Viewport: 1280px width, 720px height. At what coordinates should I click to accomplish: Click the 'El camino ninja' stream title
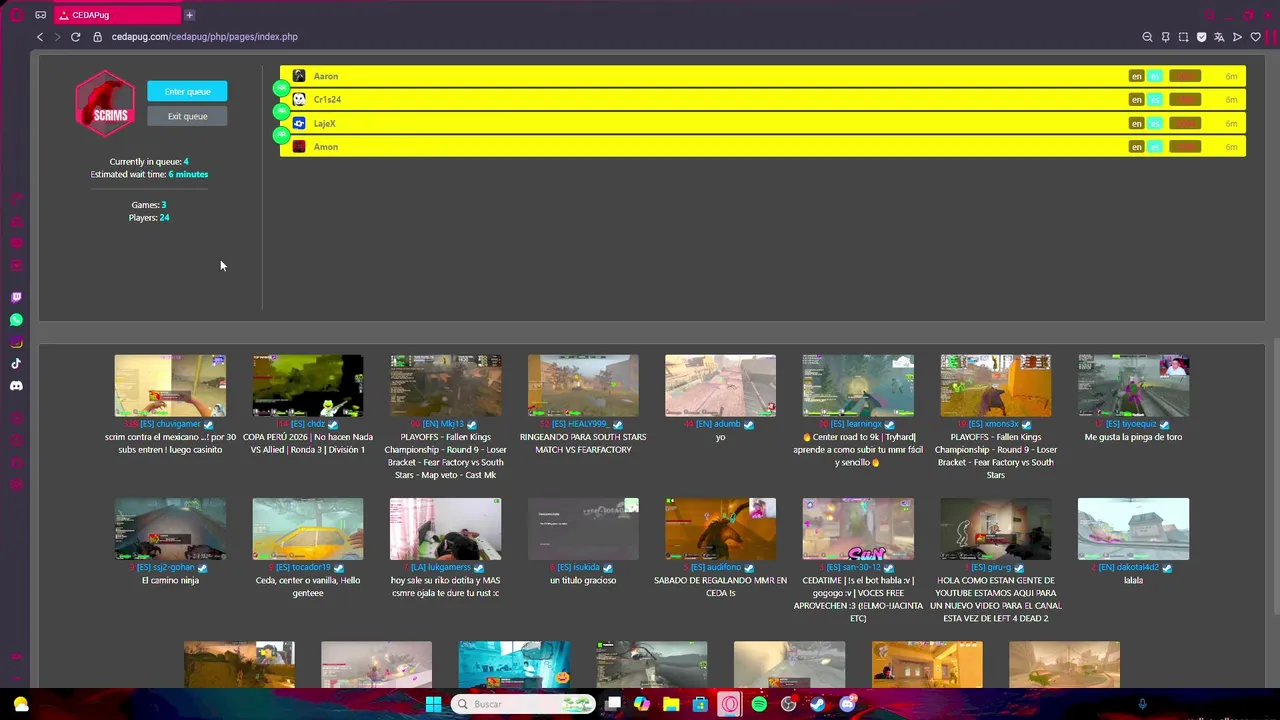(x=170, y=581)
